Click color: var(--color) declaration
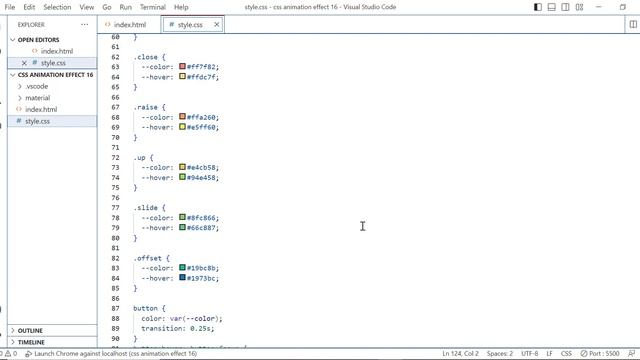The height and width of the screenshot is (360, 640). pyautogui.click(x=182, y=318)
